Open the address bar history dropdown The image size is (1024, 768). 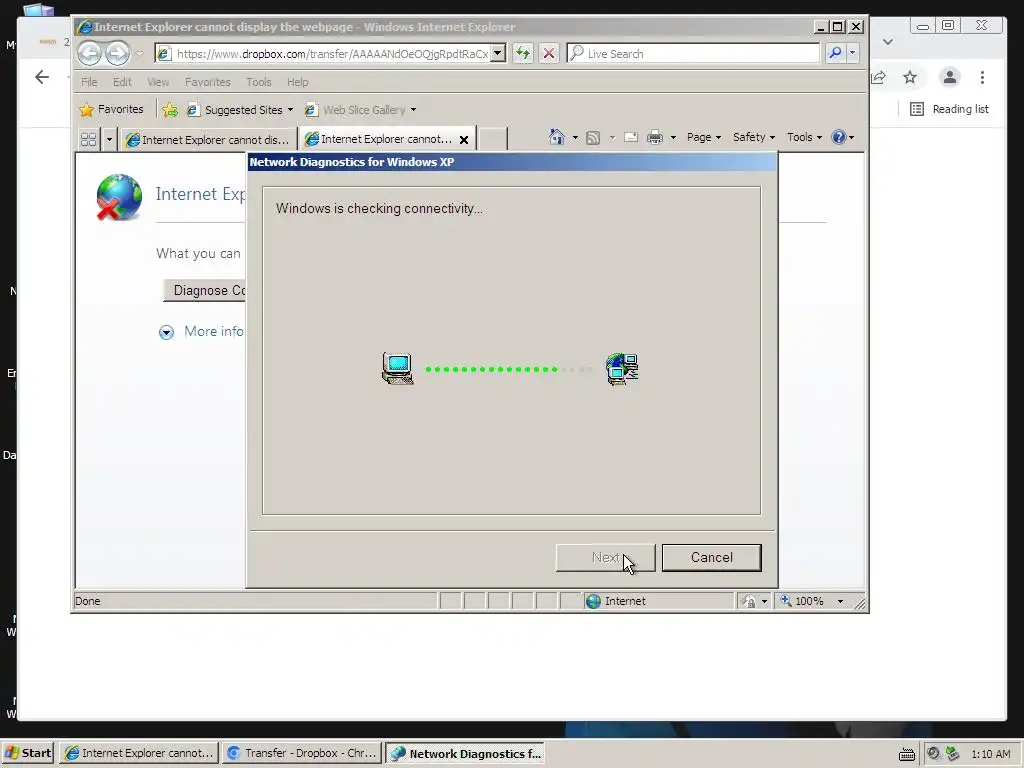[498, 54]
